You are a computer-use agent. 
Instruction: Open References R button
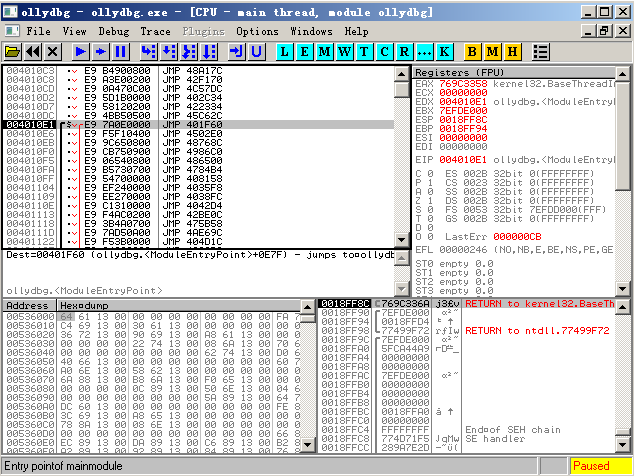404,52
